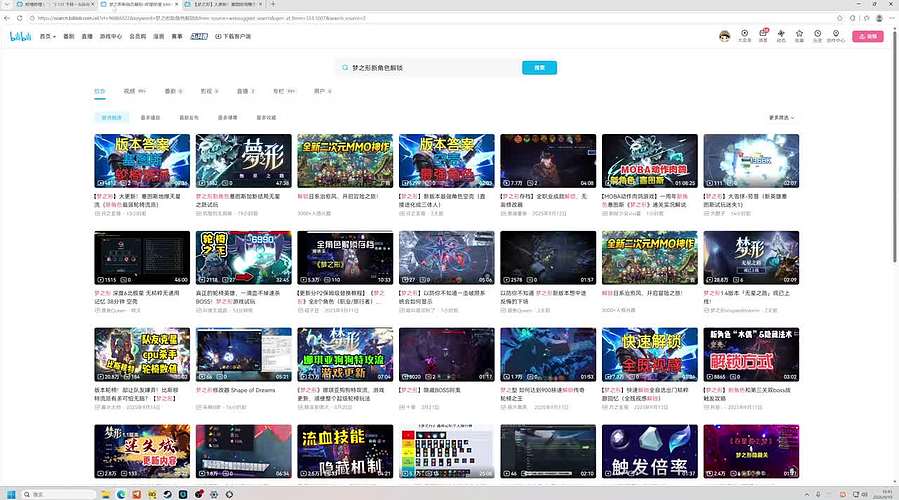Viewport: 899px width, 500px height.
Task: Sort results by 最多收藏
Action: coord(266,118)
